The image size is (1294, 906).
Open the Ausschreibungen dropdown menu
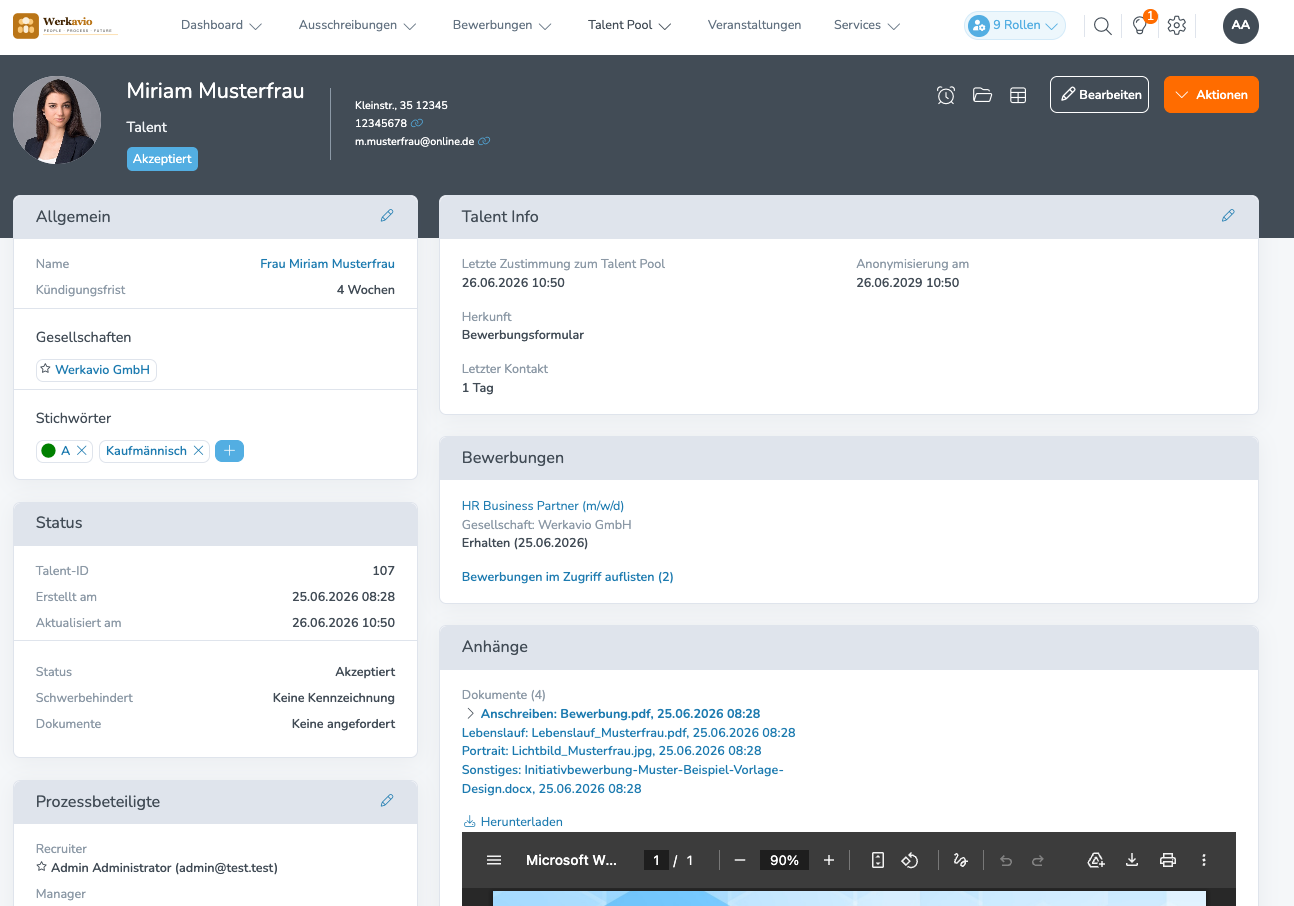point(357,26)
